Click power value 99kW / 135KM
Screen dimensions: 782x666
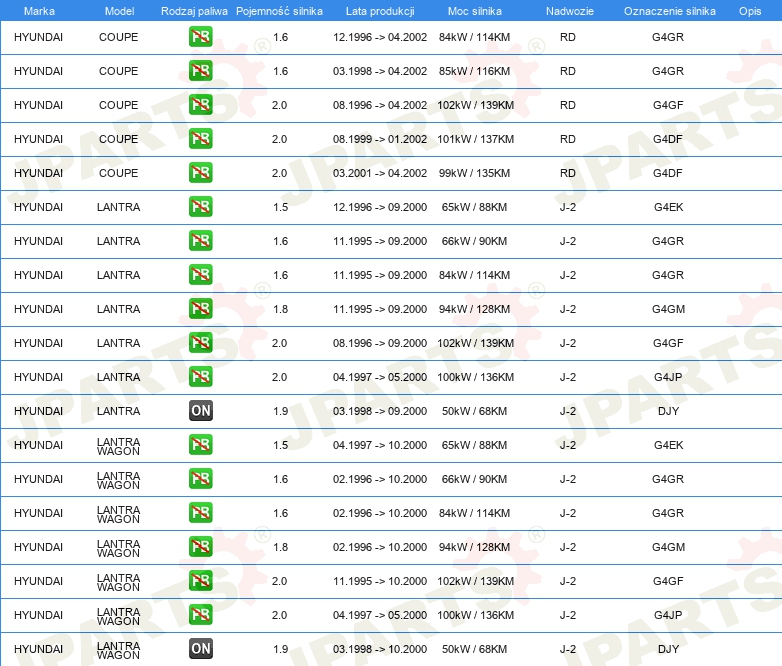(474, 173)
